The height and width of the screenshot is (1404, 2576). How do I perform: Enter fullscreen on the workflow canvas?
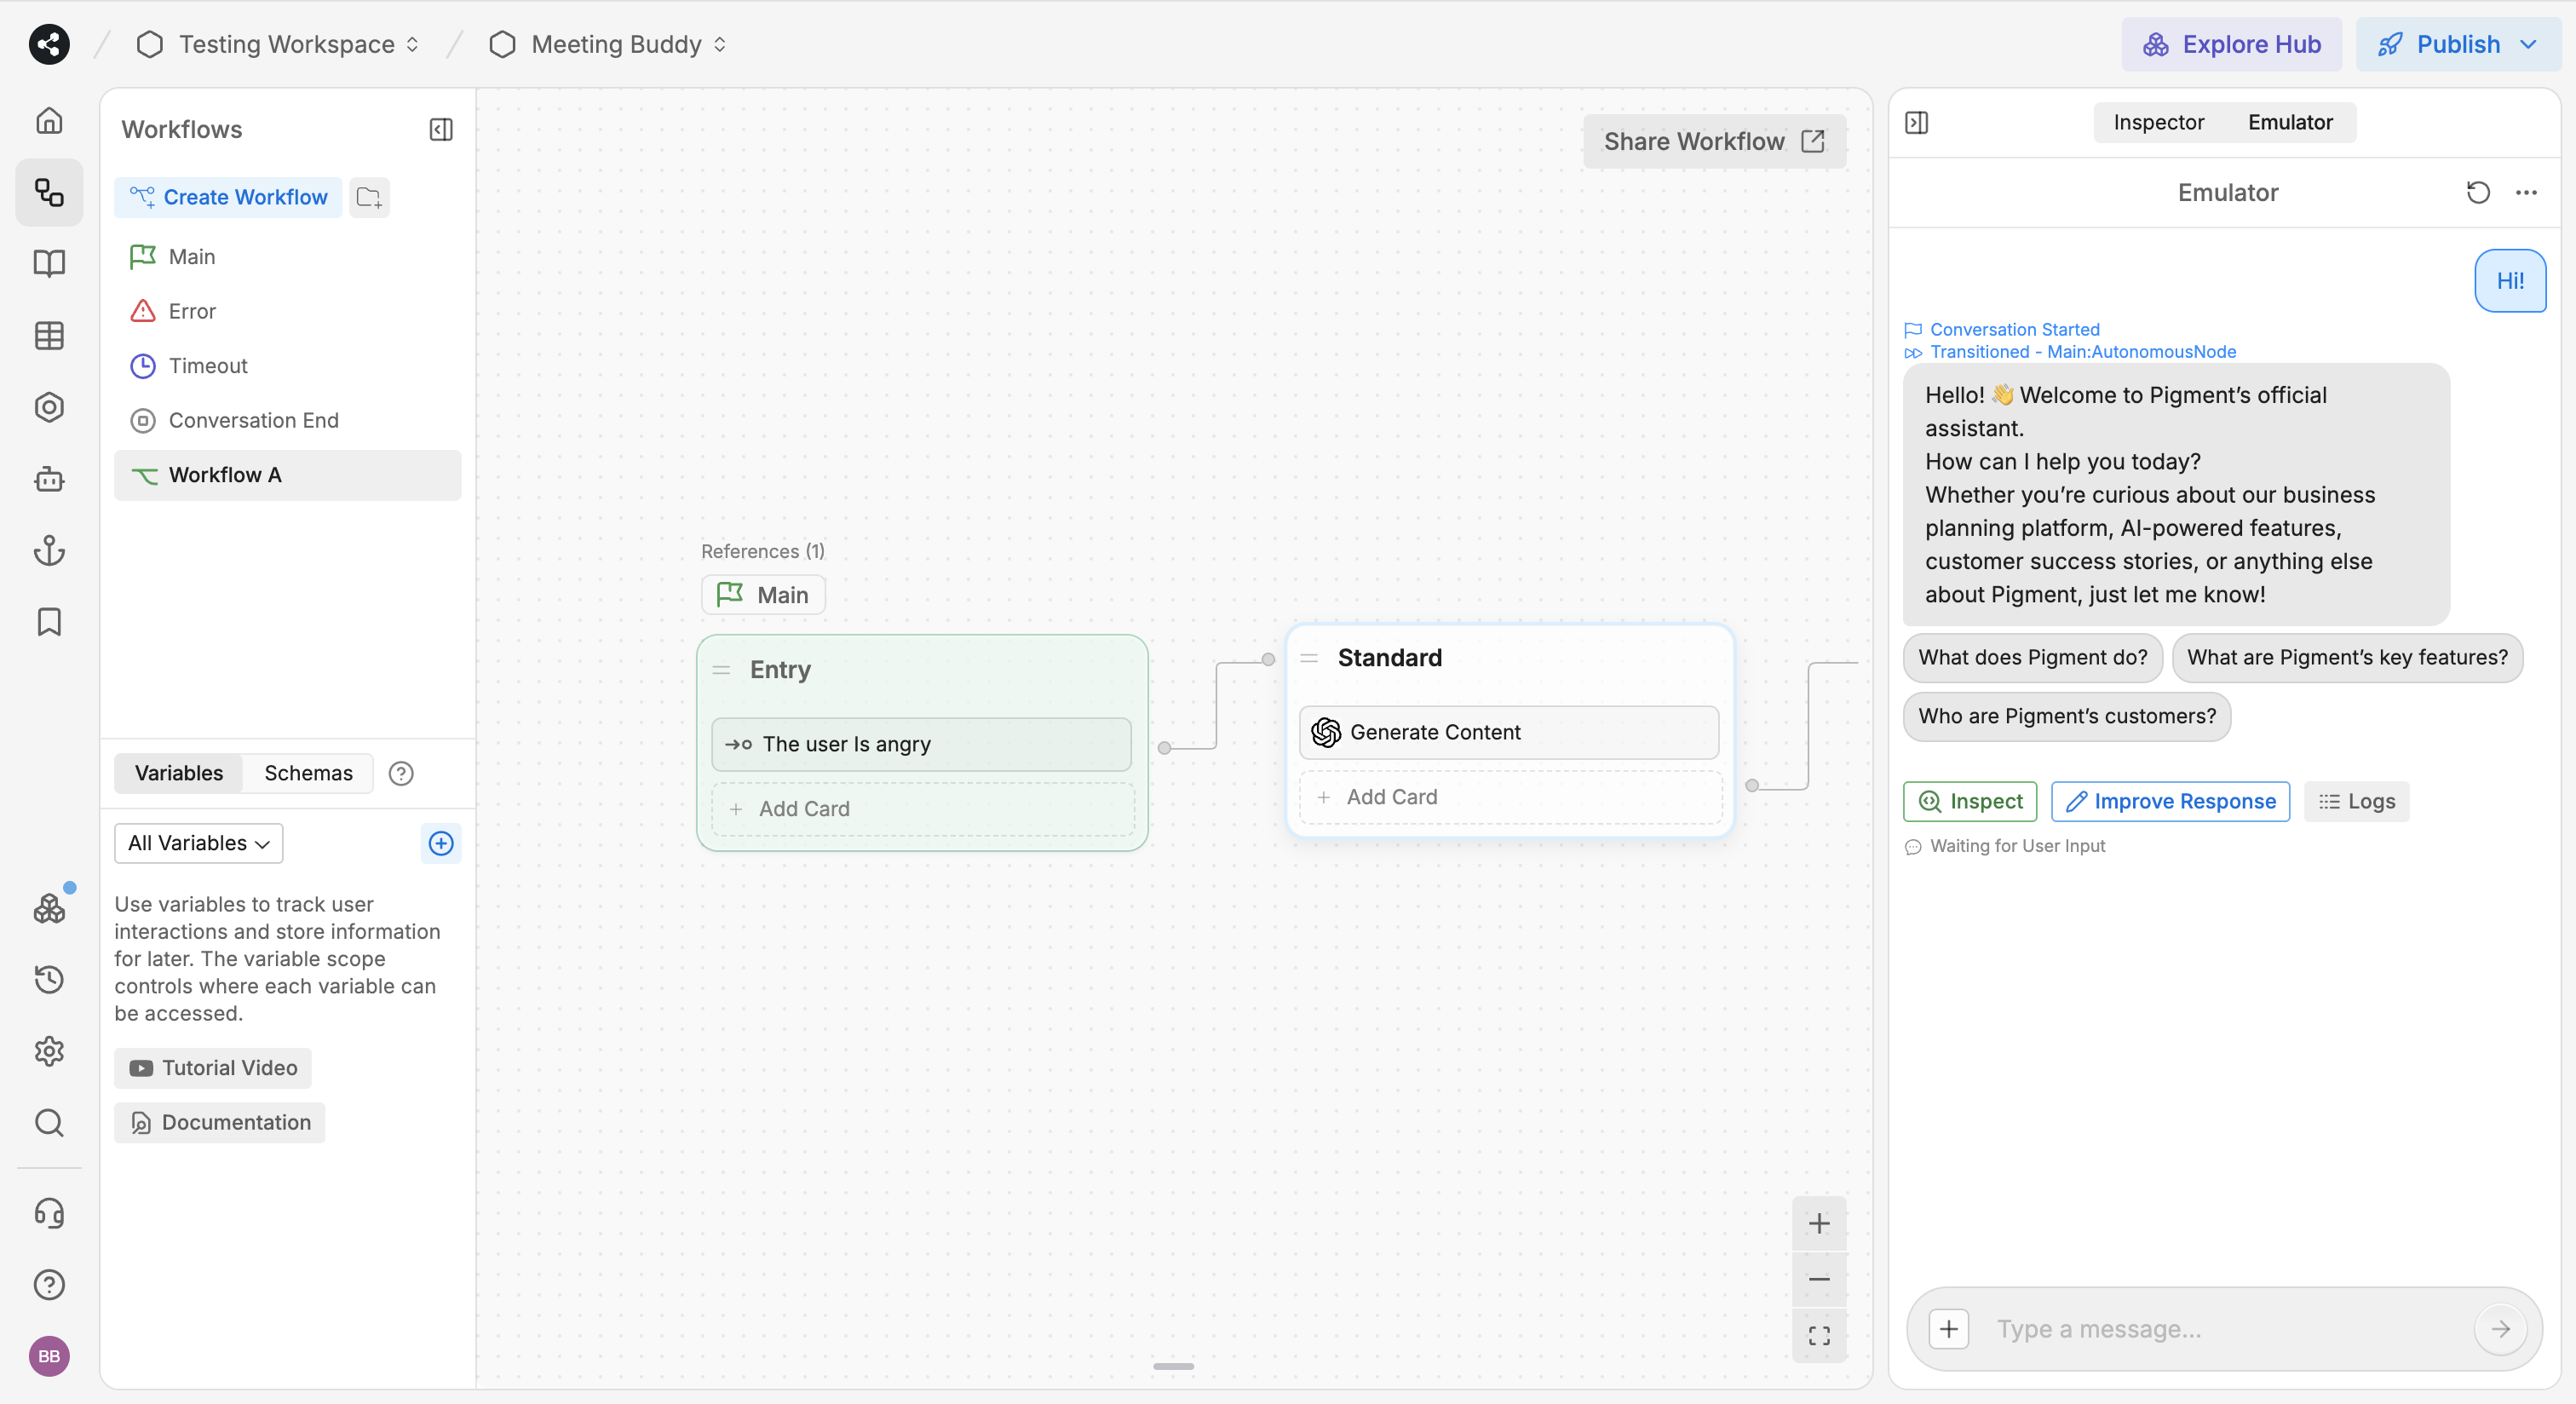(x=1819, y=1335)
